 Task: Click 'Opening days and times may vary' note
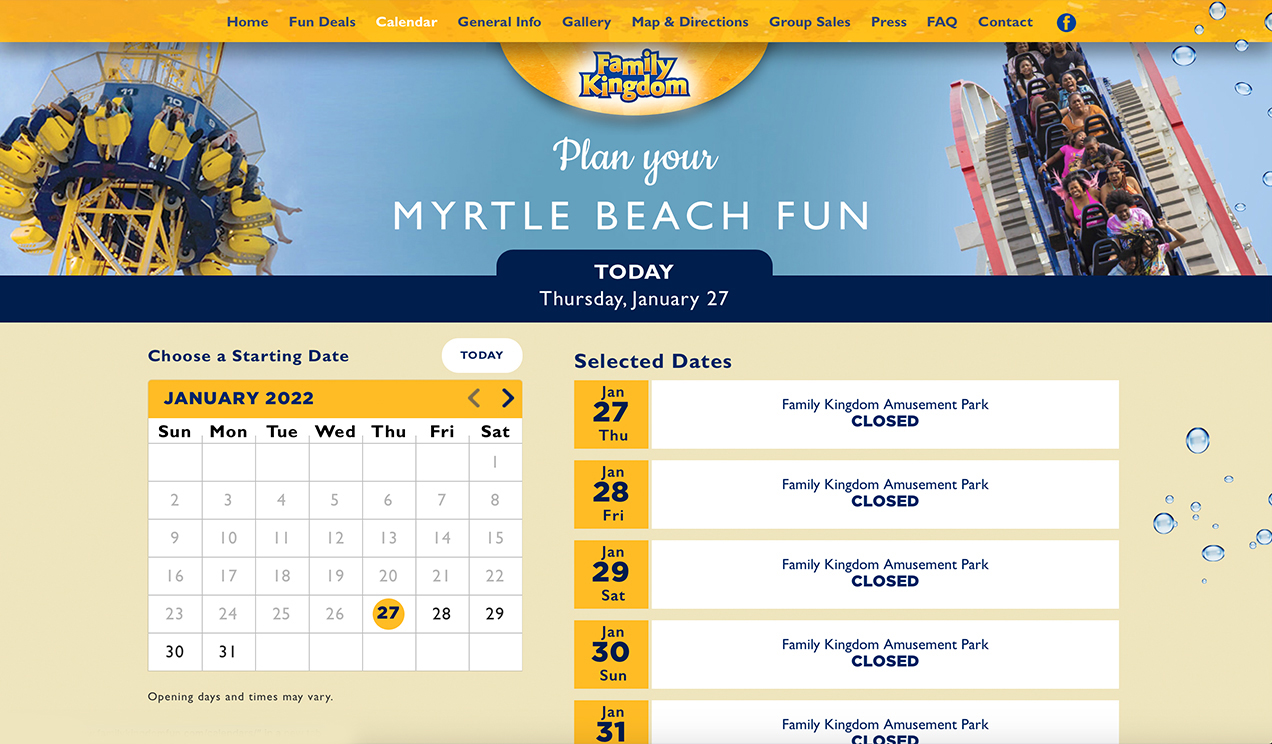240,697
